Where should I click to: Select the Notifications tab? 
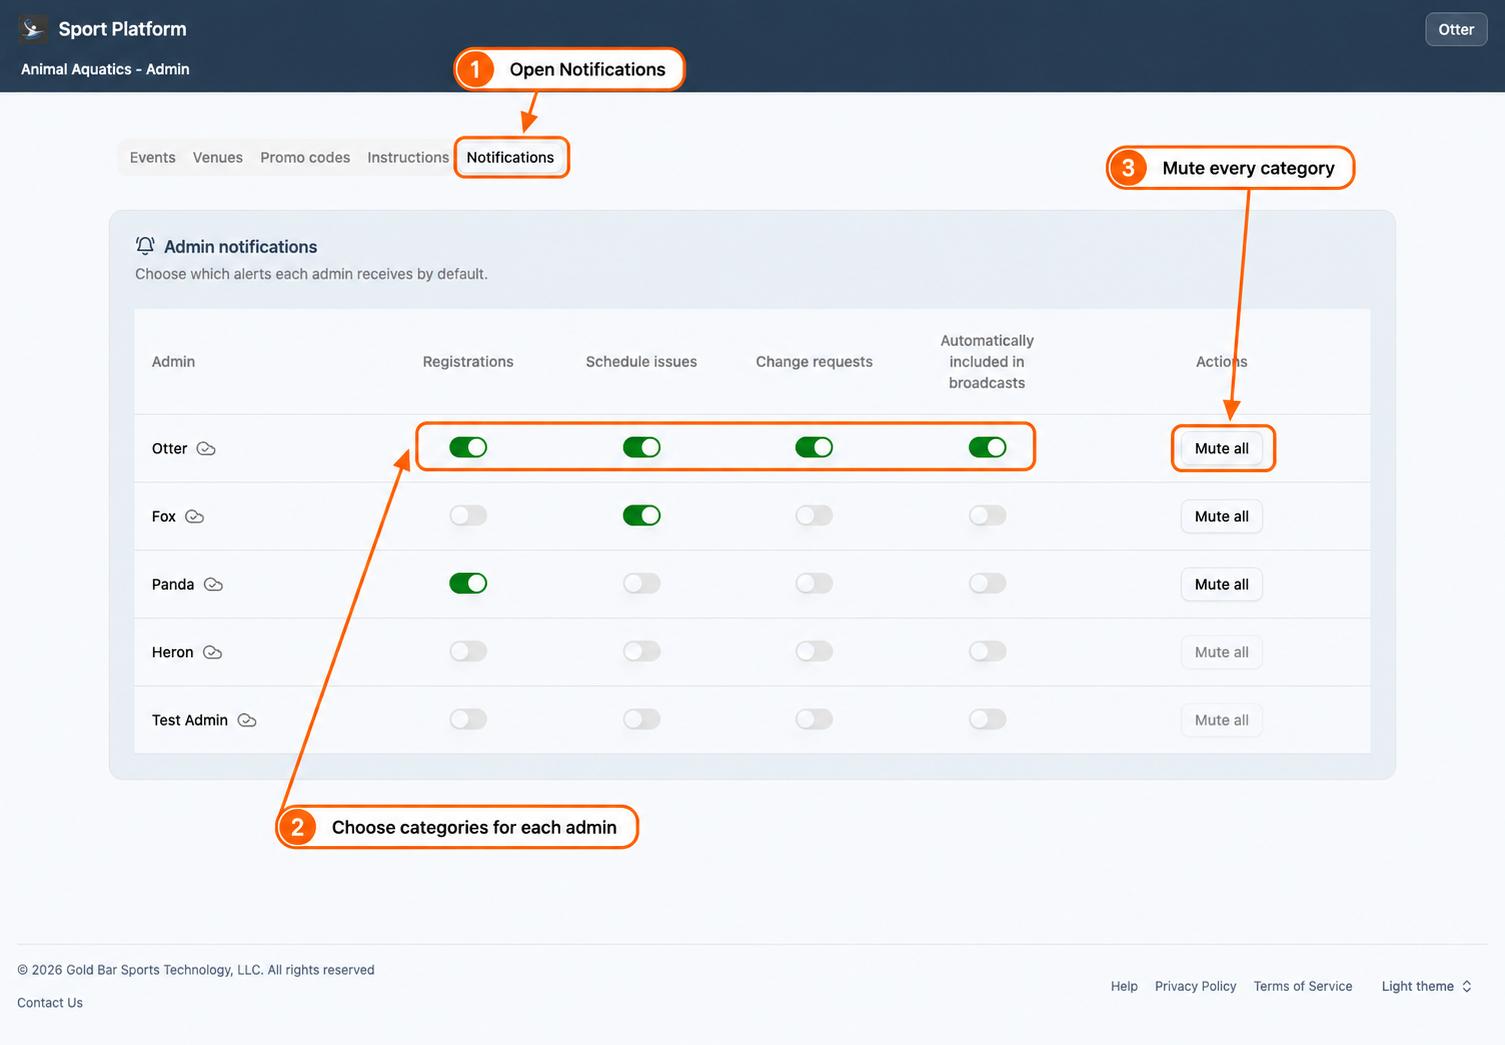pyautogui.click(x=510, y=157)
